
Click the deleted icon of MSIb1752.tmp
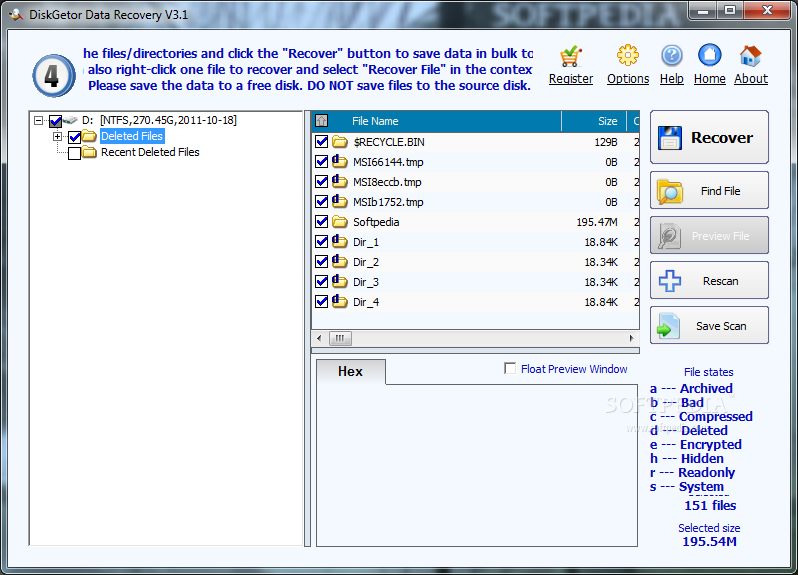(x=339, y=200)
